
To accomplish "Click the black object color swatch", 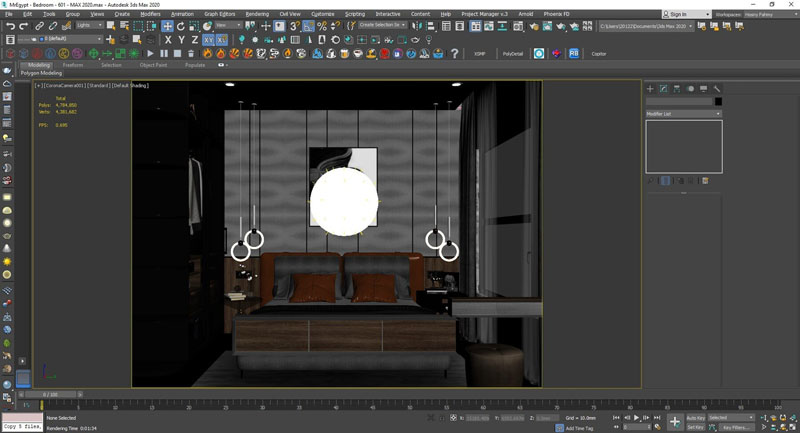I will point(717,101).
